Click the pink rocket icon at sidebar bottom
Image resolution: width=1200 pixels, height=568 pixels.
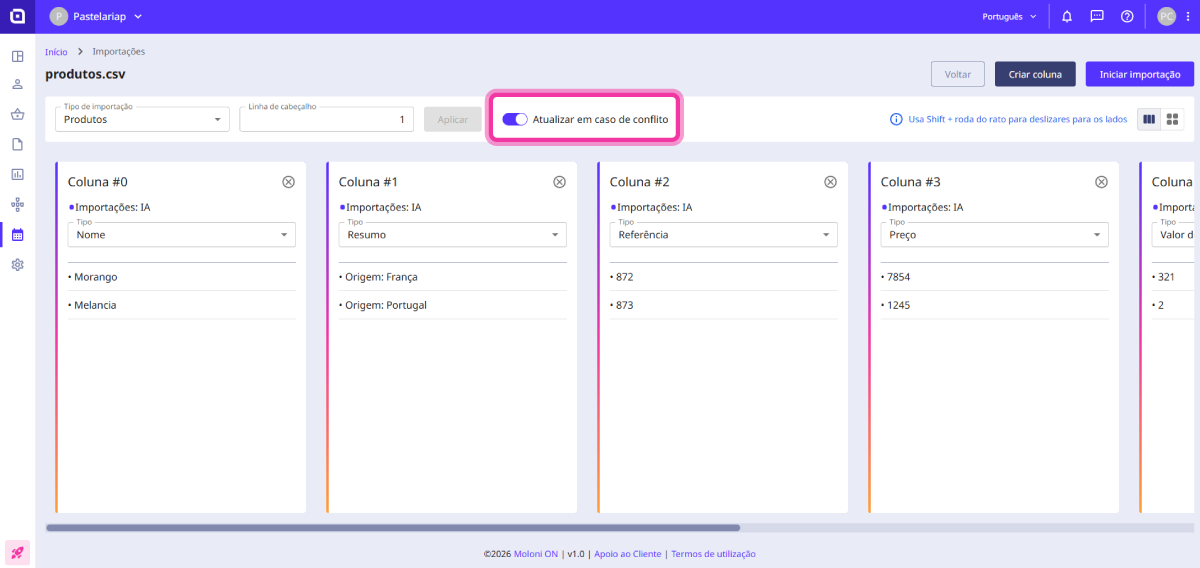[x=17, y=552]
